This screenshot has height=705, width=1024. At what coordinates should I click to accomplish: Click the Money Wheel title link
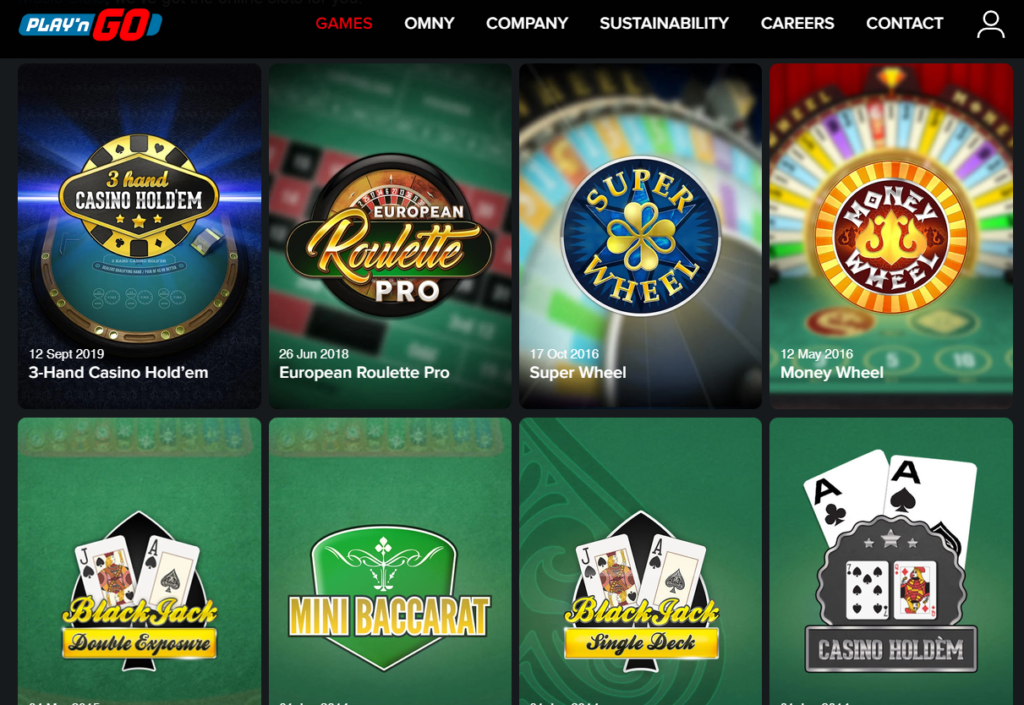[832, 373]
